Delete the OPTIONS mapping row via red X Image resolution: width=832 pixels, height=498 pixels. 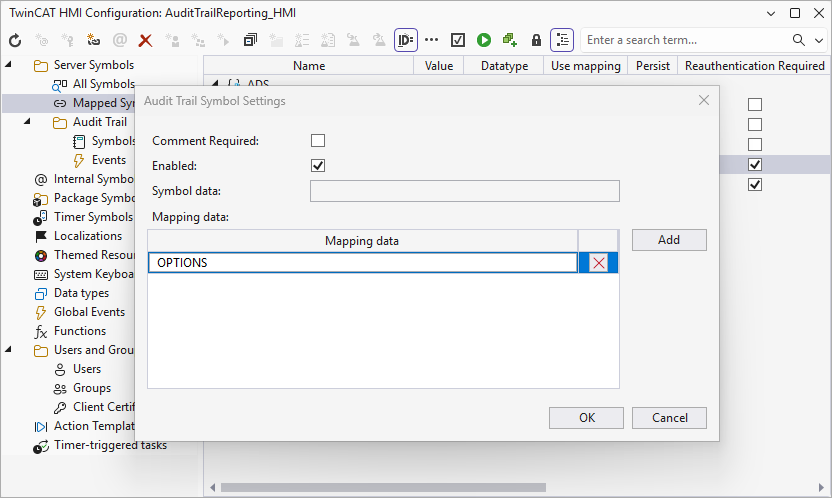click(x=599, y=263)
